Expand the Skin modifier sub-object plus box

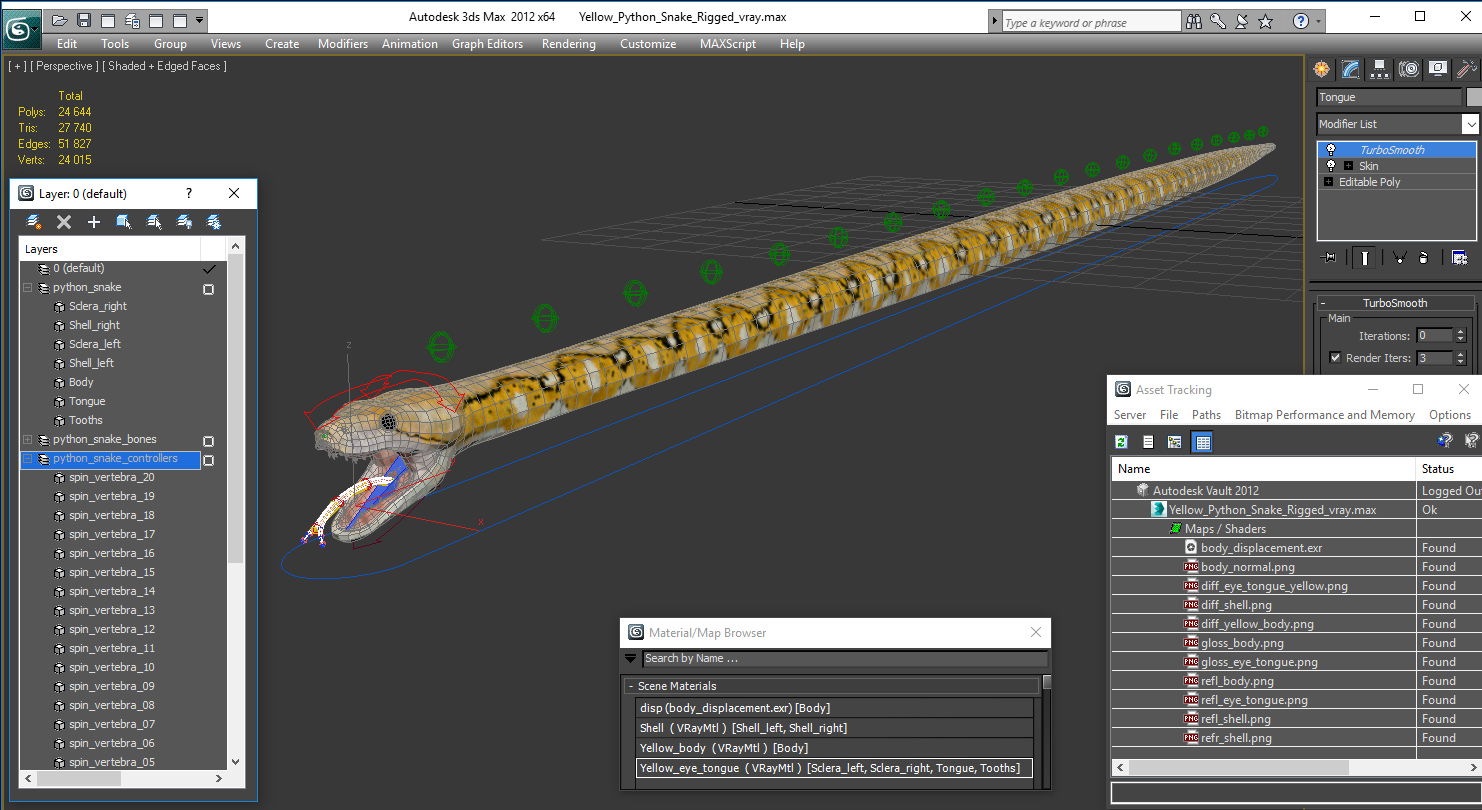pos(1348,166)
